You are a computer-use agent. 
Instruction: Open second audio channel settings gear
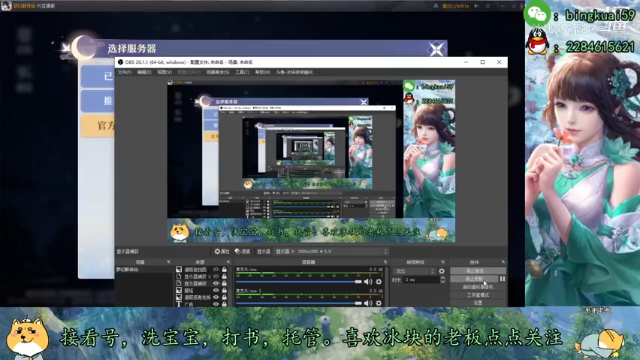point(379,303)
